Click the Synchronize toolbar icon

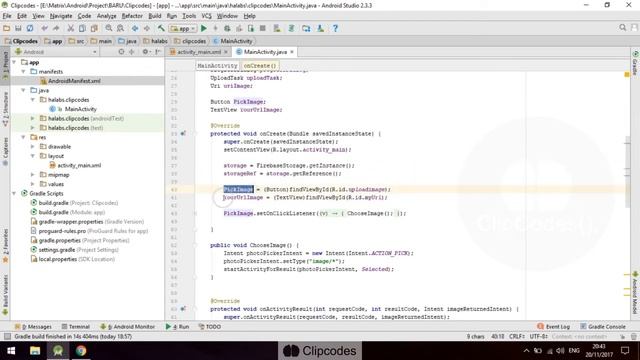30,28
